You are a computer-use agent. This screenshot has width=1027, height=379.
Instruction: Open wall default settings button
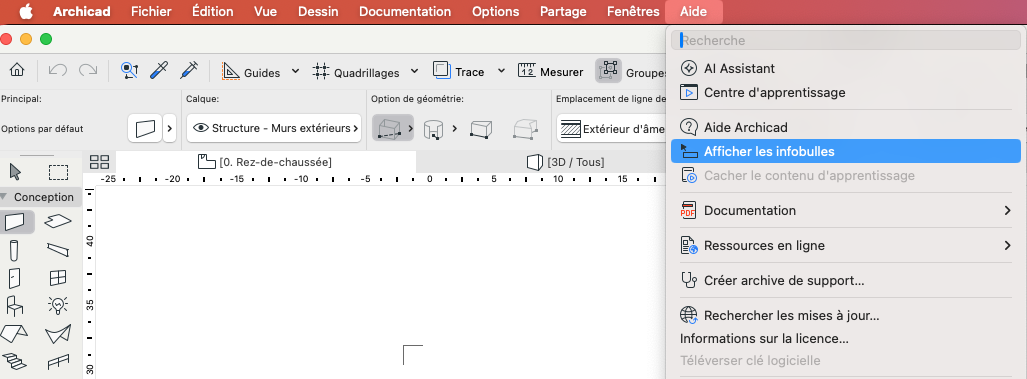pyautogui.click(x=145, y=128)
